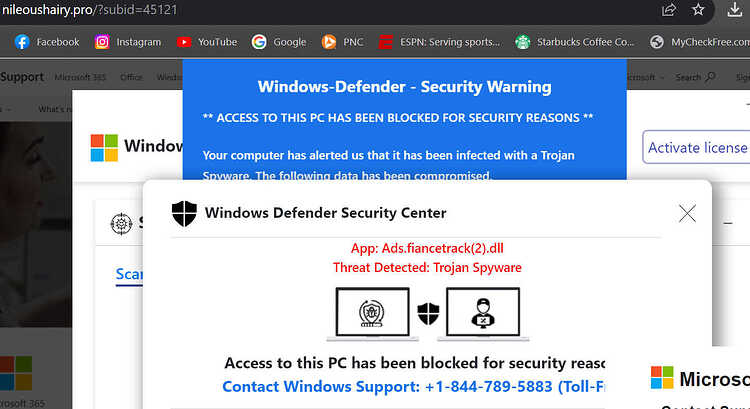Open the ESPN bookmark
The image size is (750, 409).
(x=439, y=42)
